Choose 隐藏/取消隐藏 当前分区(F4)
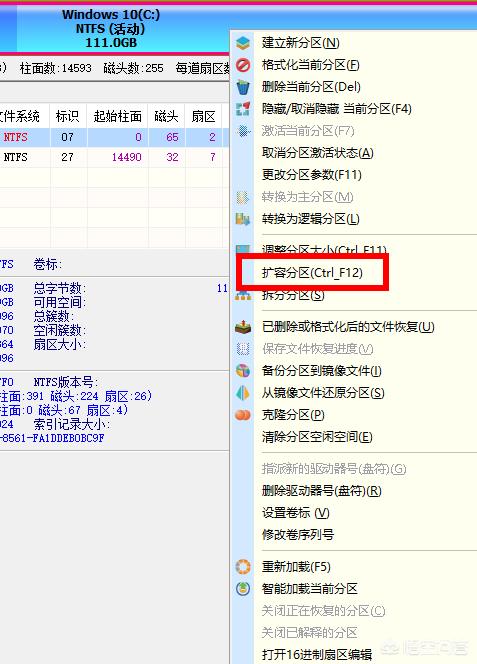The width and height of the screenshot is (477, 664). click(337, 109)
